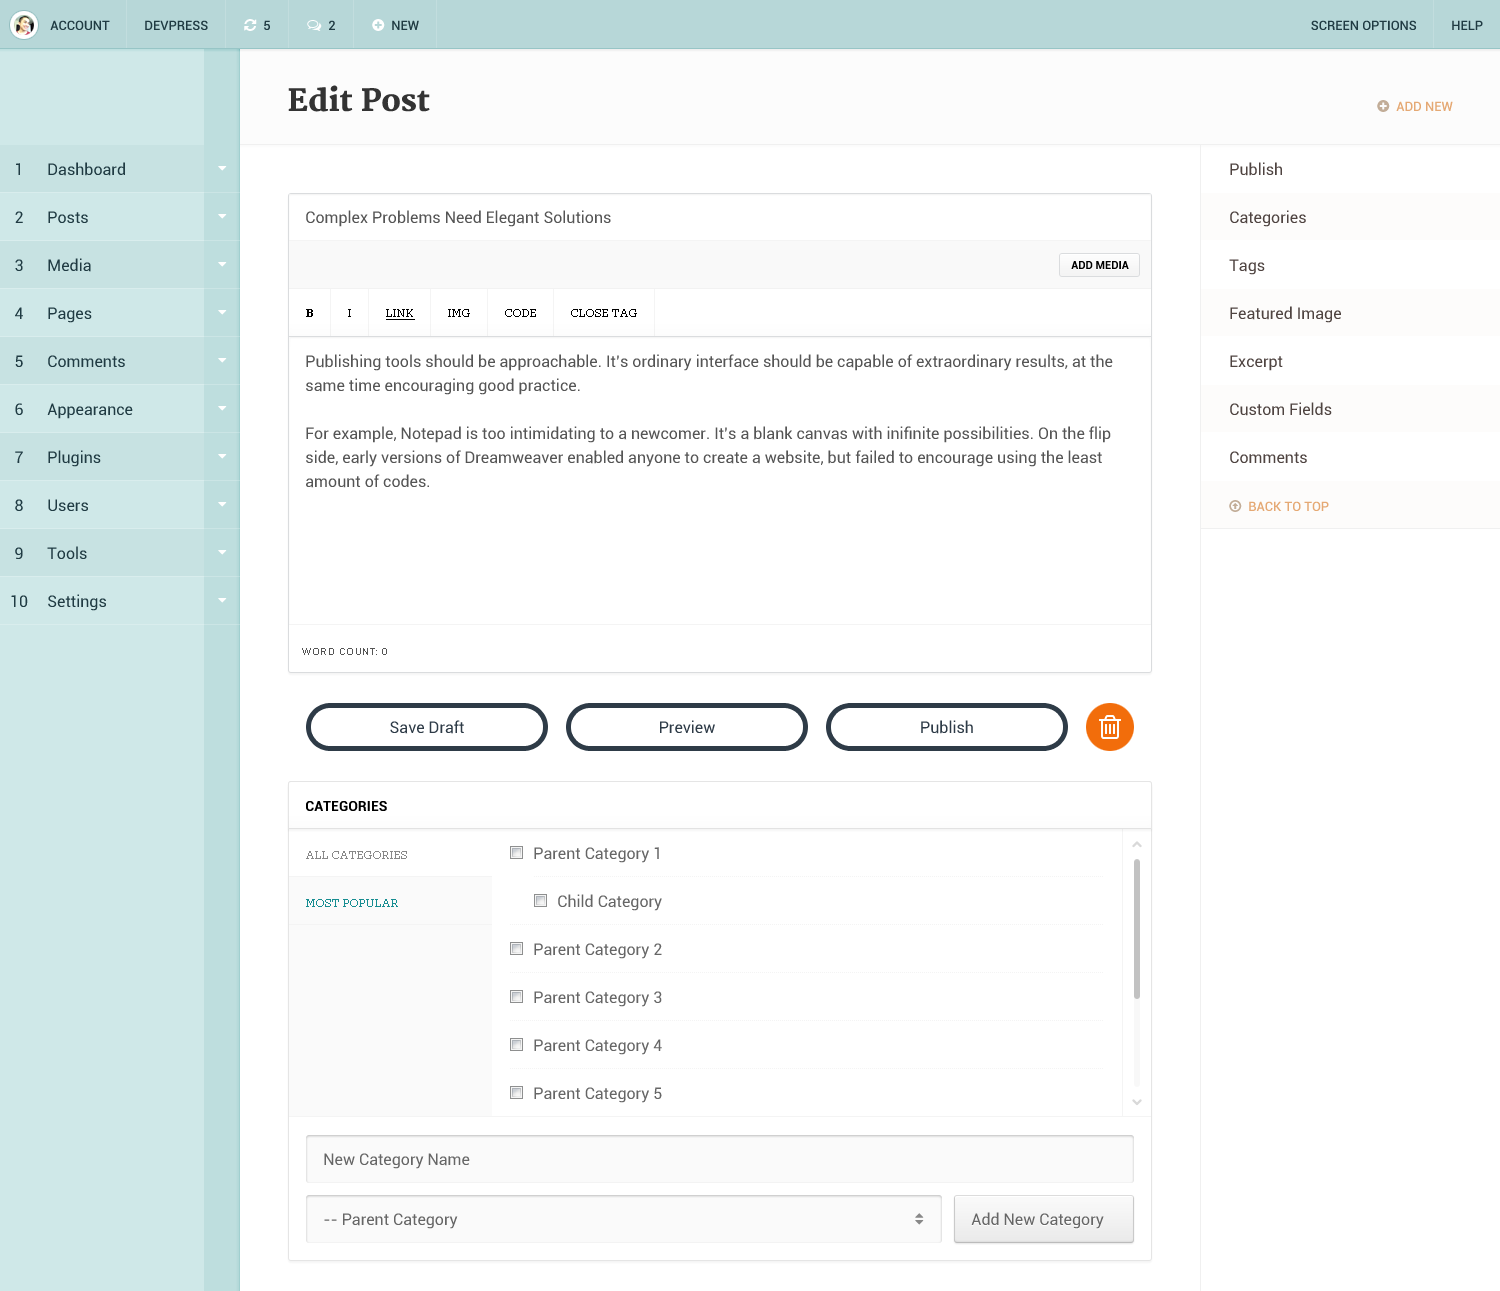Expand the Tools menu arrow
1500x1291 pixels.
point(222,553)
